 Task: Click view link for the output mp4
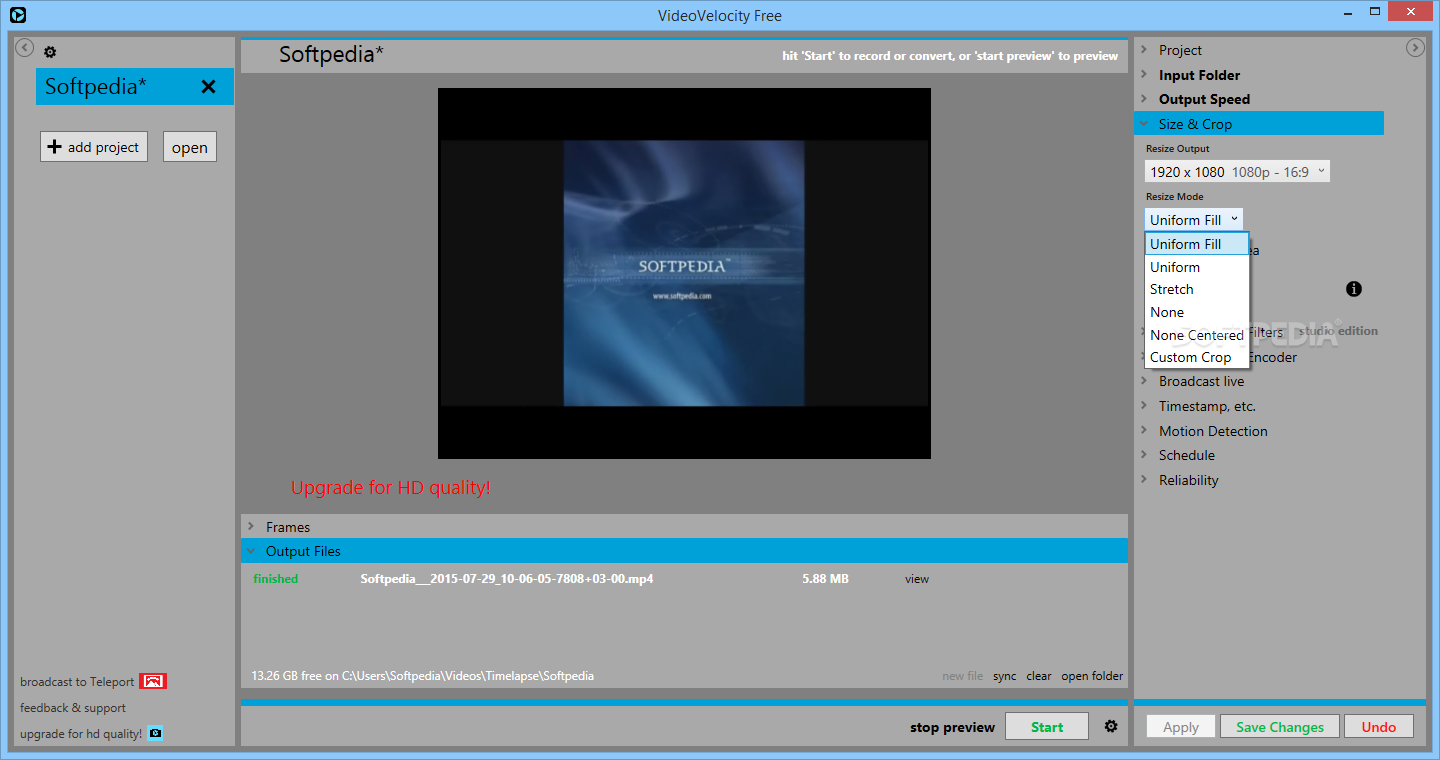(x=917, y=579)
